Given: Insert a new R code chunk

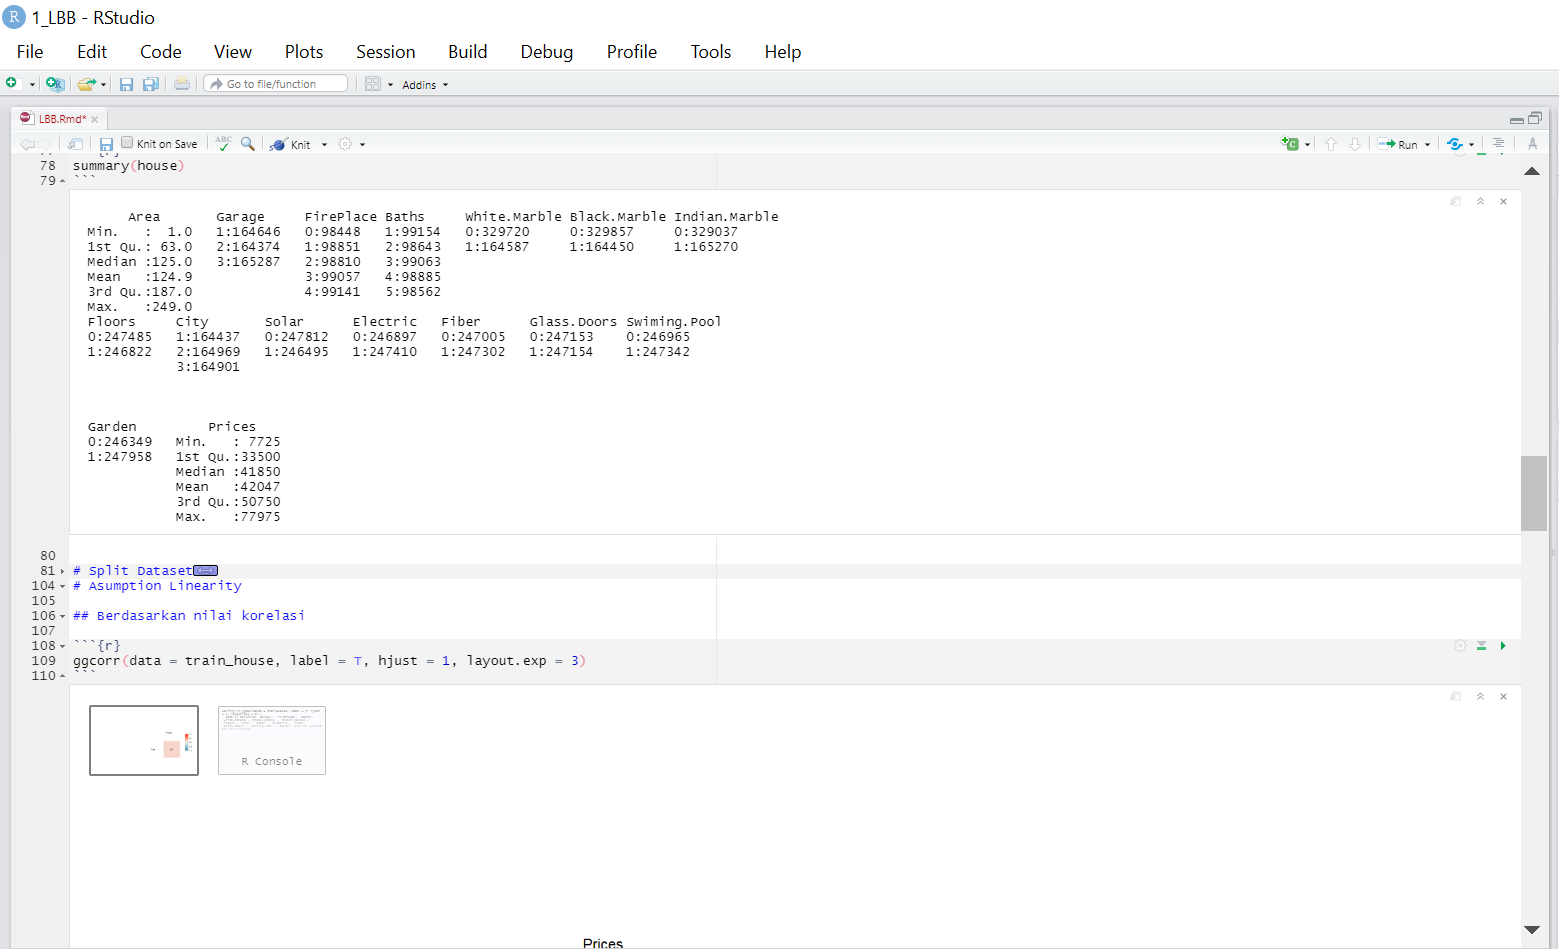Looking at the screenshot, I should coord(1291,144).
